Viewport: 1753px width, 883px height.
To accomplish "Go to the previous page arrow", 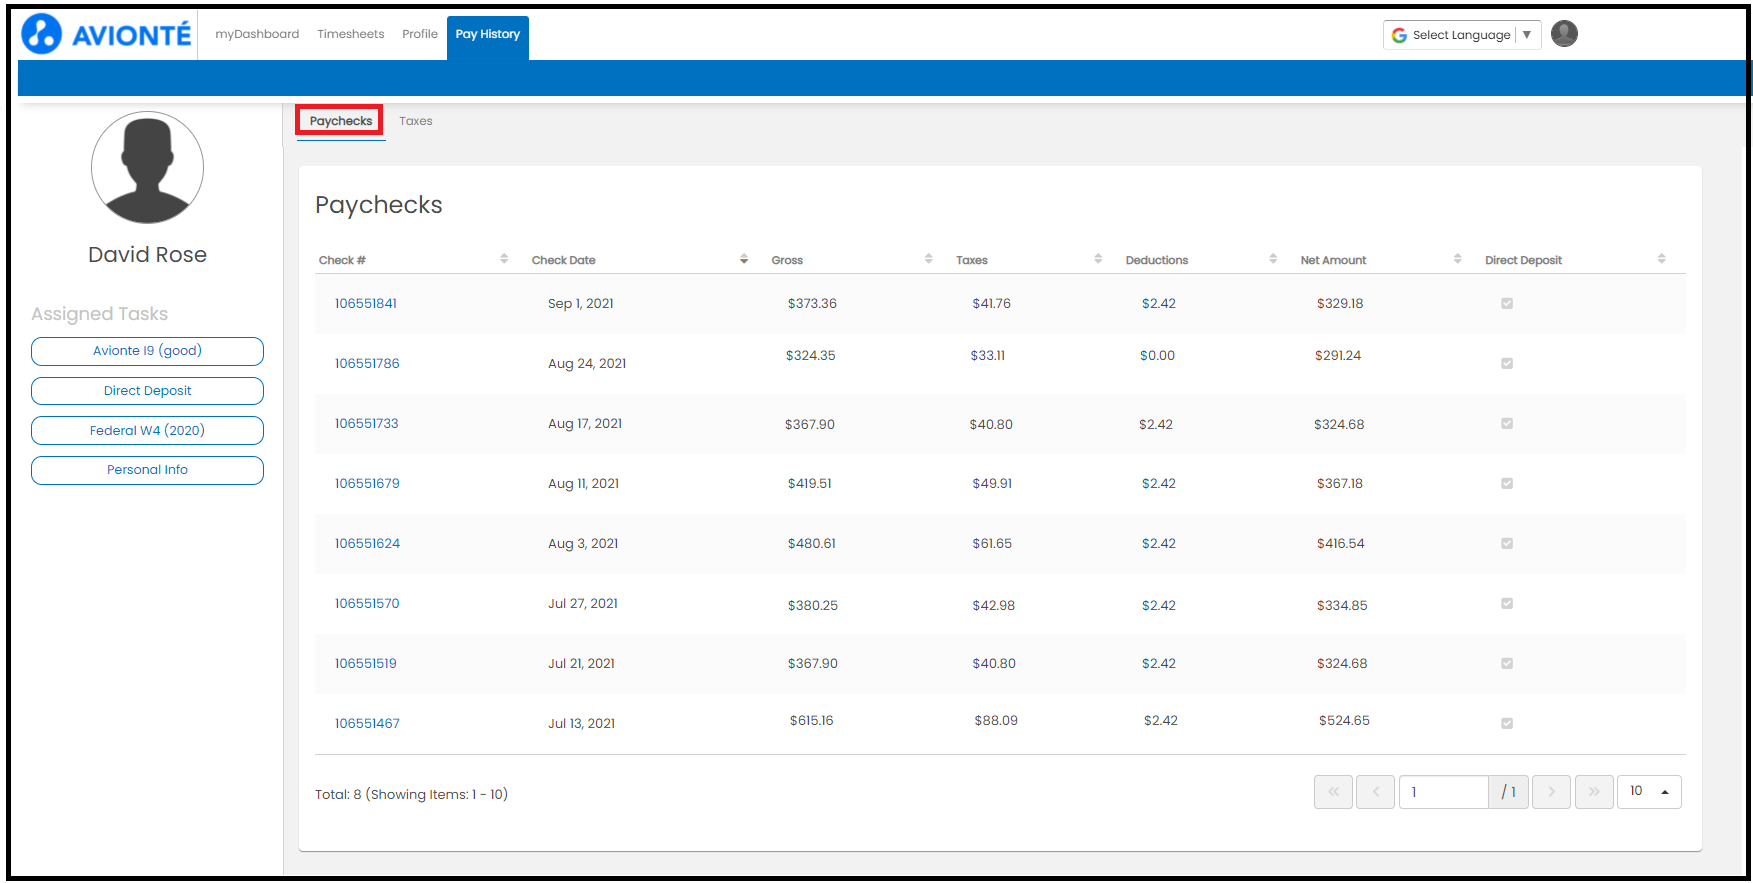I will tap(1376, 792).
